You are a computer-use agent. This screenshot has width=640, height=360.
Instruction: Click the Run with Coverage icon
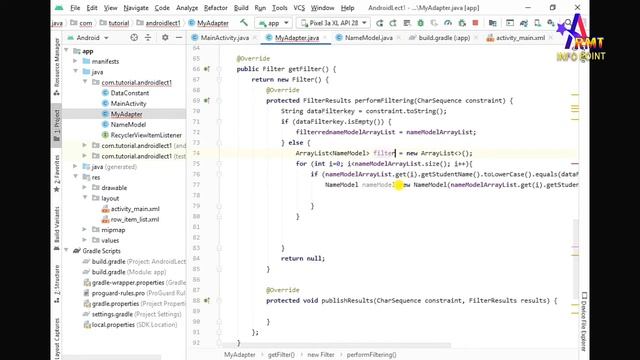pos(434,23)
